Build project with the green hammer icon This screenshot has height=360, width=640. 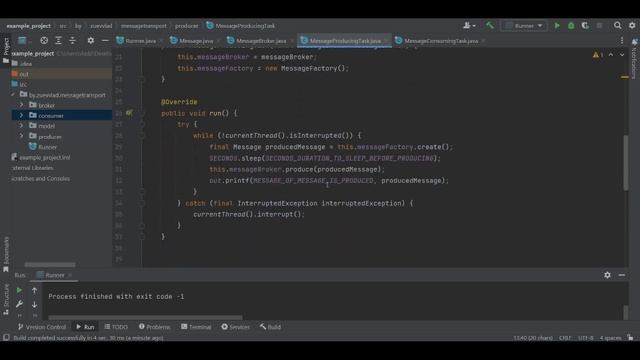(x=489, y=25)
